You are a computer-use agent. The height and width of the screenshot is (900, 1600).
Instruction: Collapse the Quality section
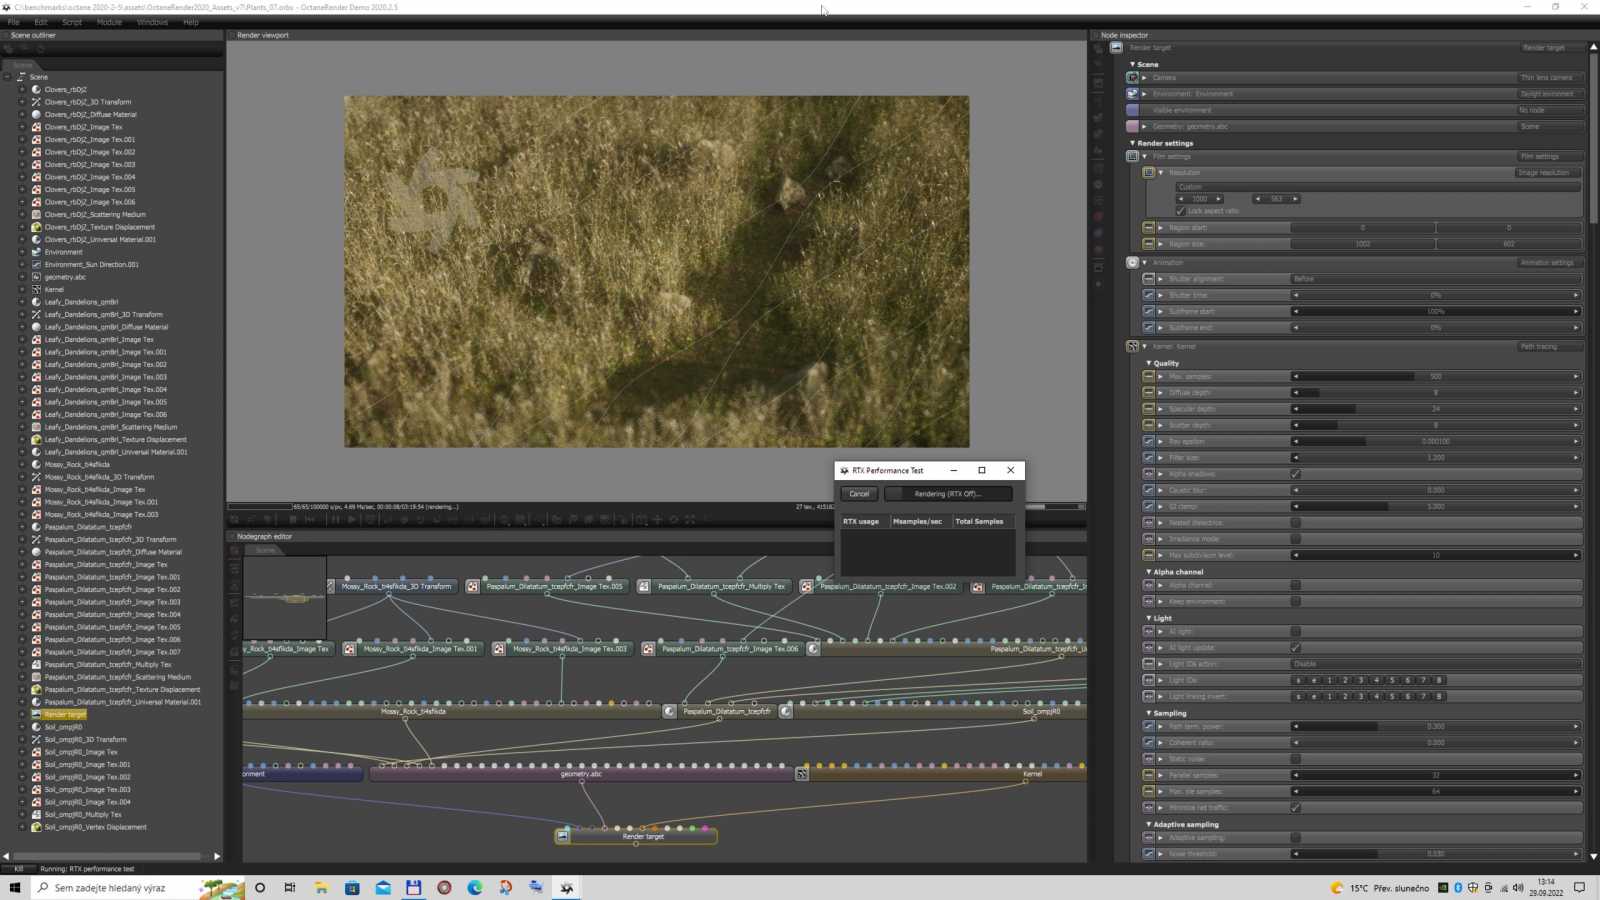click(x=1148, y=363)
